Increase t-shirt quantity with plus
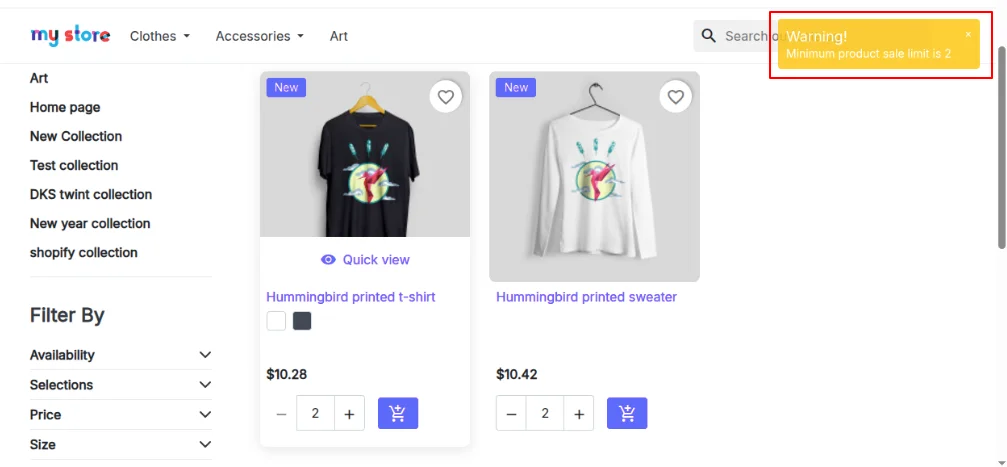 click(x=349, y=414)
